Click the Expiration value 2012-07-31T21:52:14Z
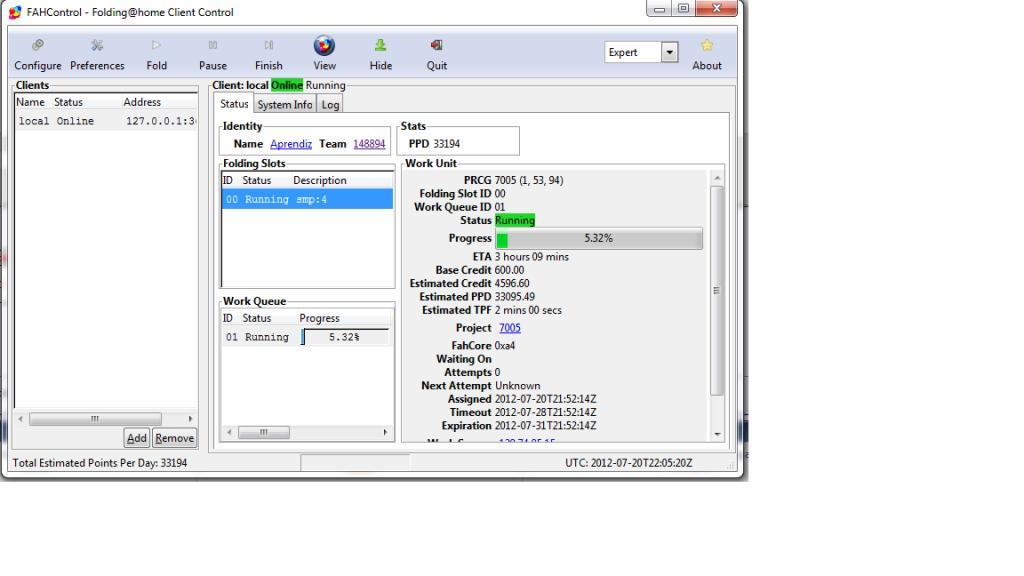This screenshot has width=1024, height=576. click(545, 426)
